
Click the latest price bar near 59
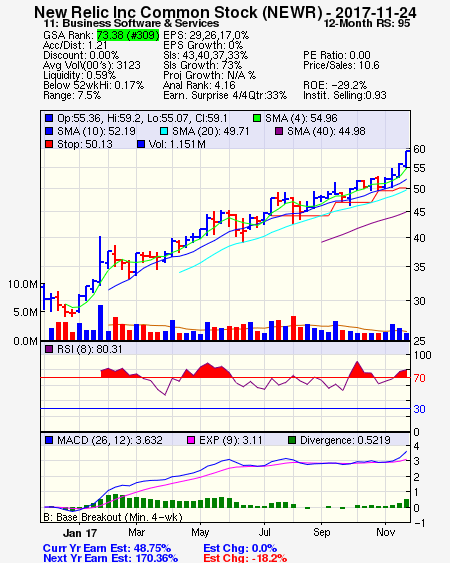click(x=407, y=159)
